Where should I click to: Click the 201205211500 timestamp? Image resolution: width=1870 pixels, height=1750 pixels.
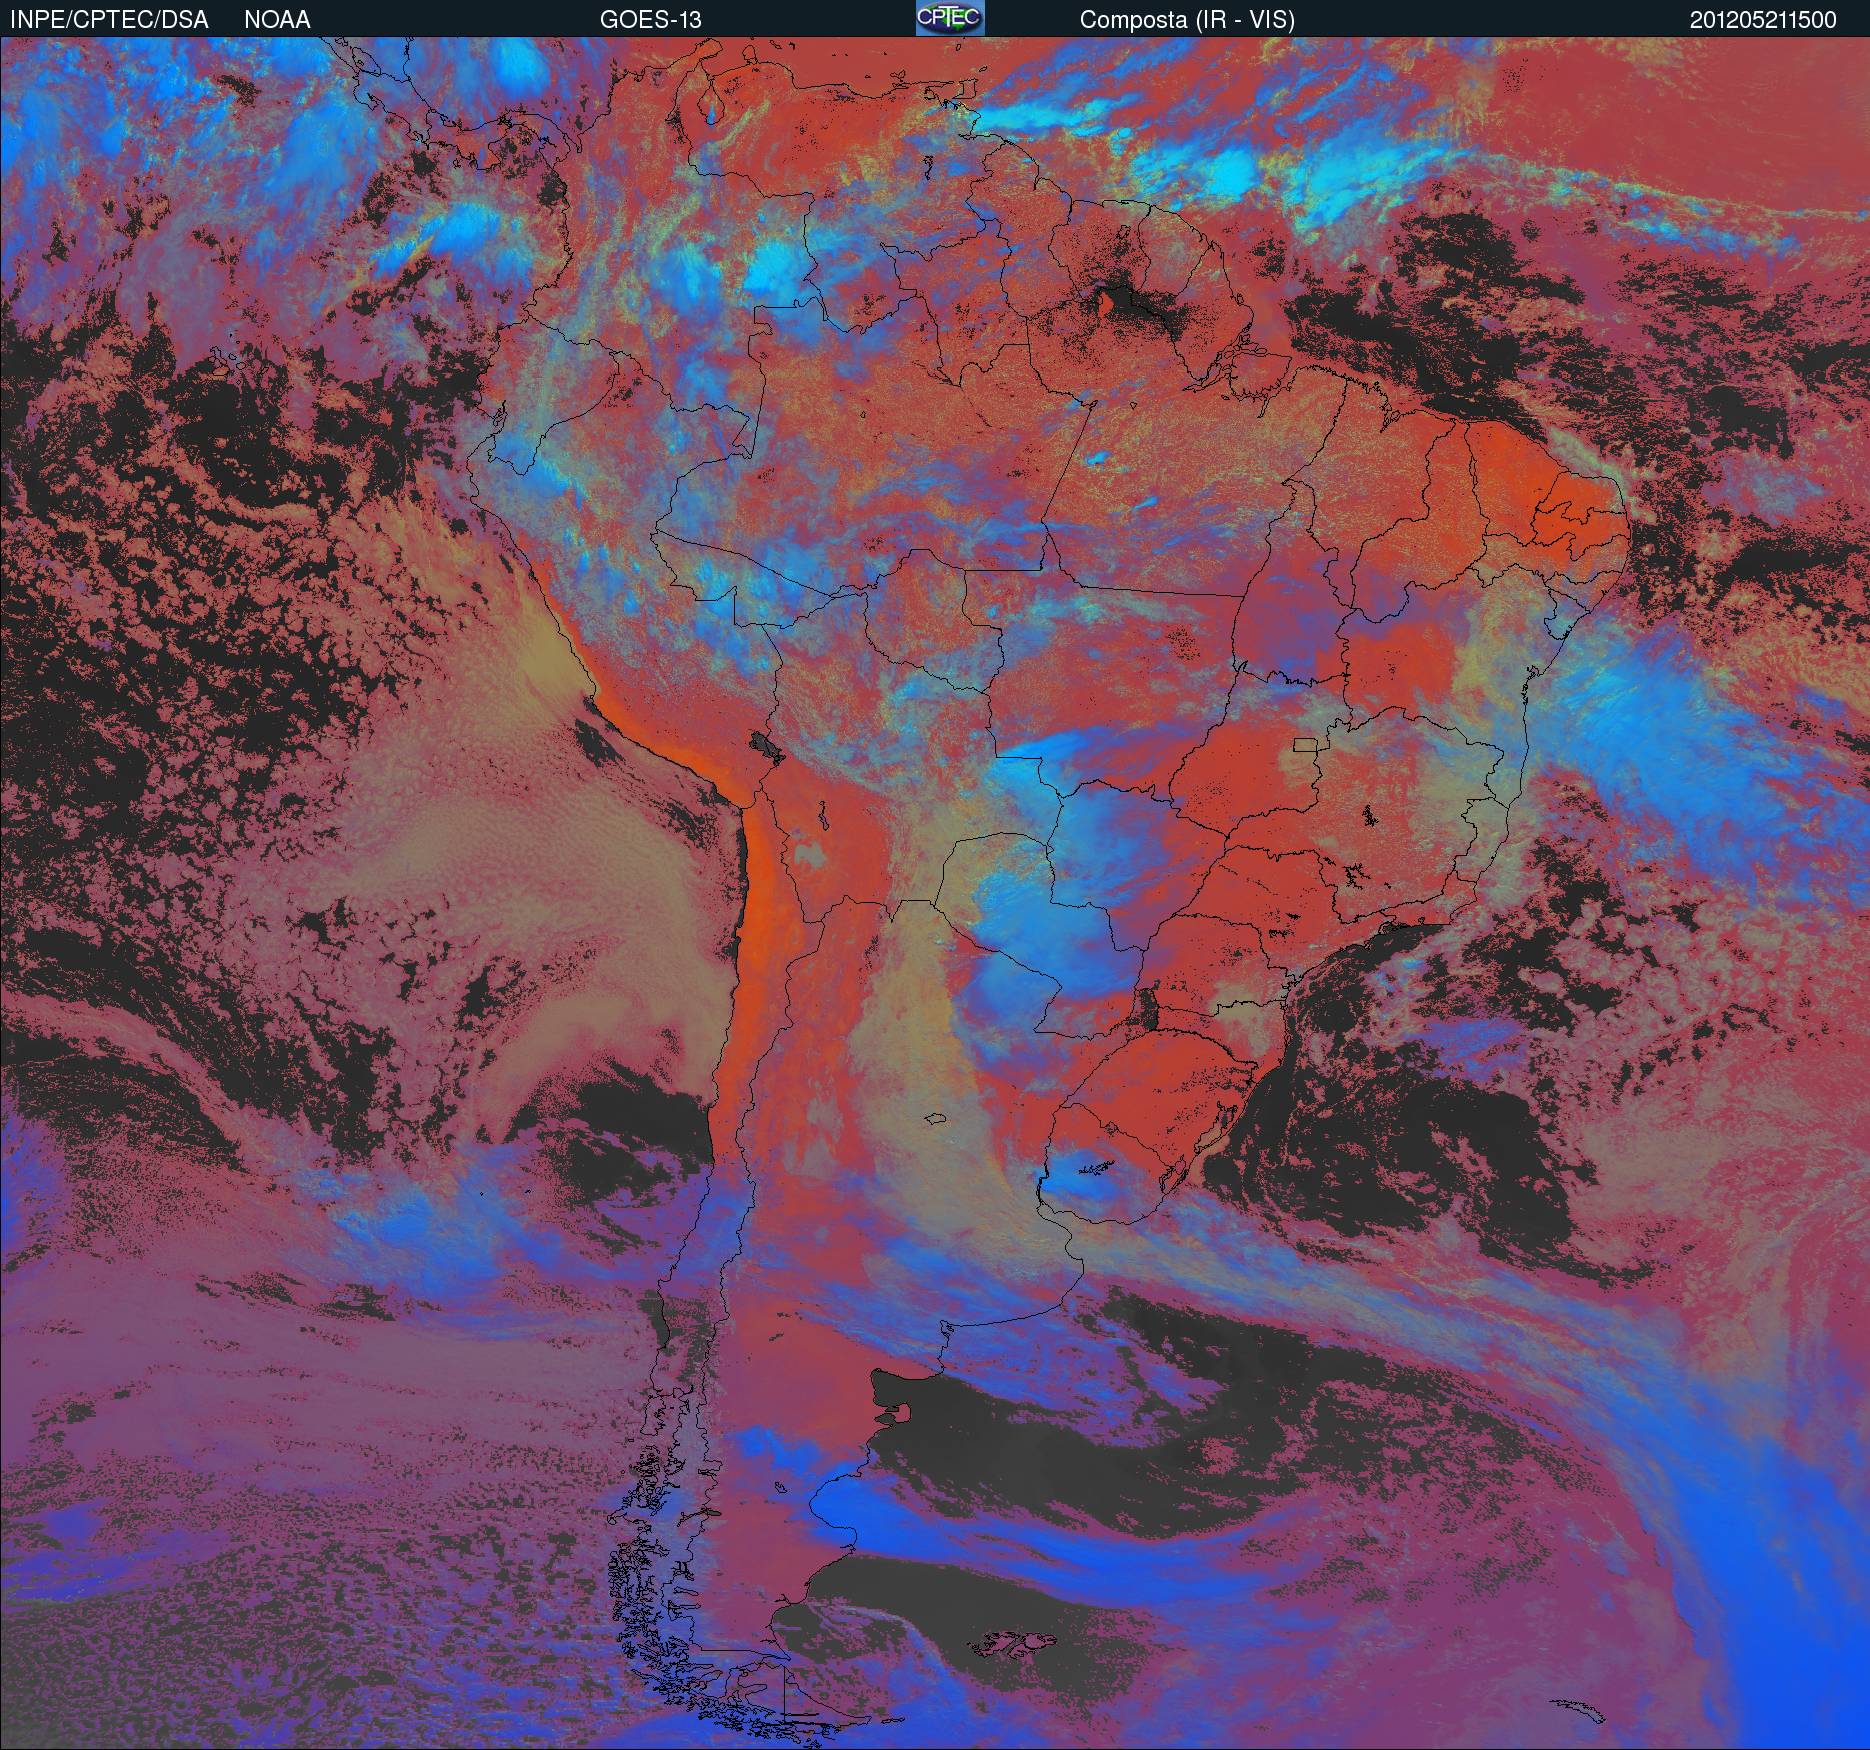tap(1763, 20)
